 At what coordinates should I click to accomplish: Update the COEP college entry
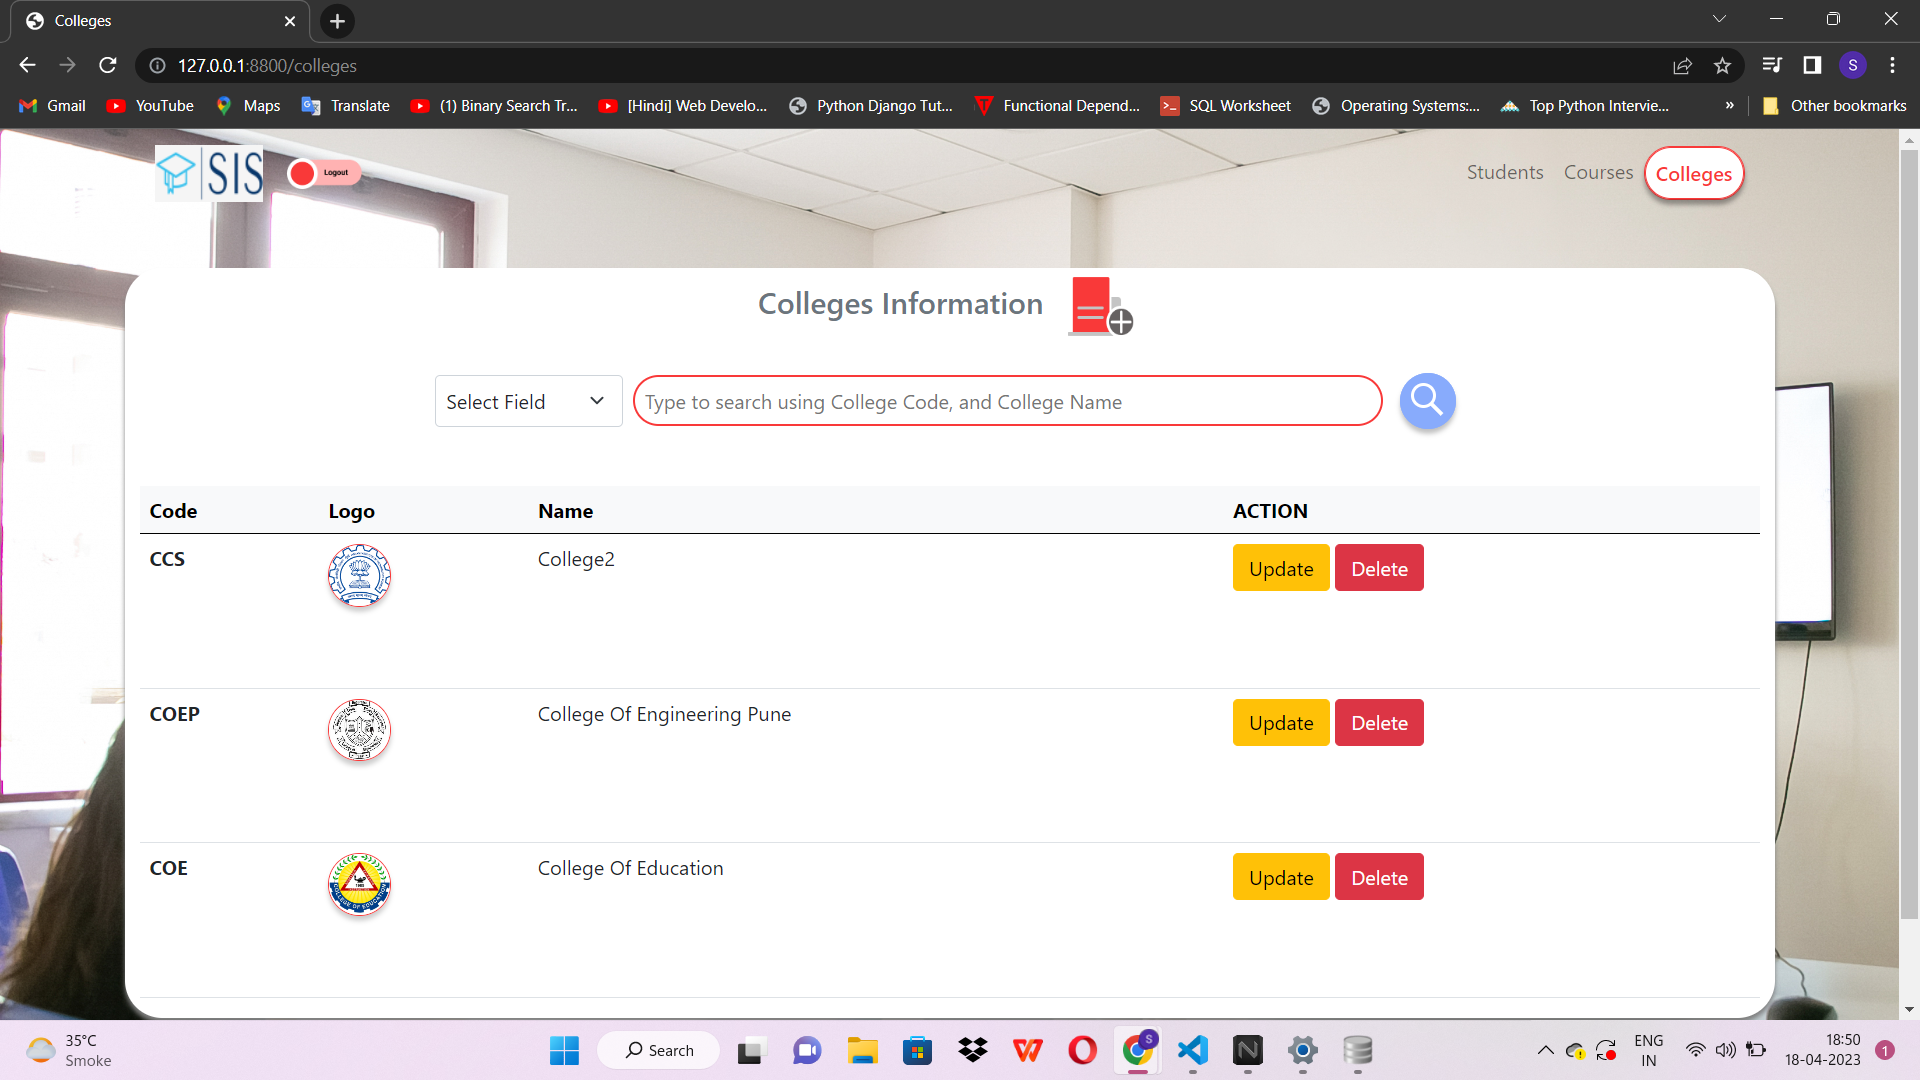click(x=1280, y=723)
